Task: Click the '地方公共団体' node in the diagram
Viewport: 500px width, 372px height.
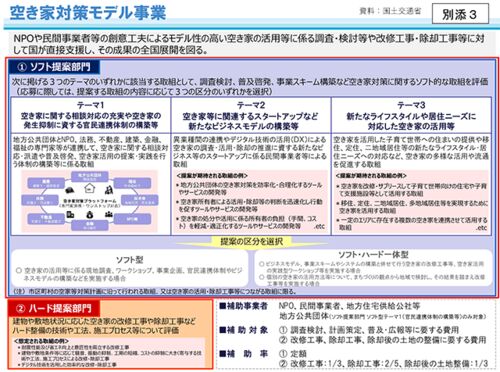Action: click(x=89, y=176)
